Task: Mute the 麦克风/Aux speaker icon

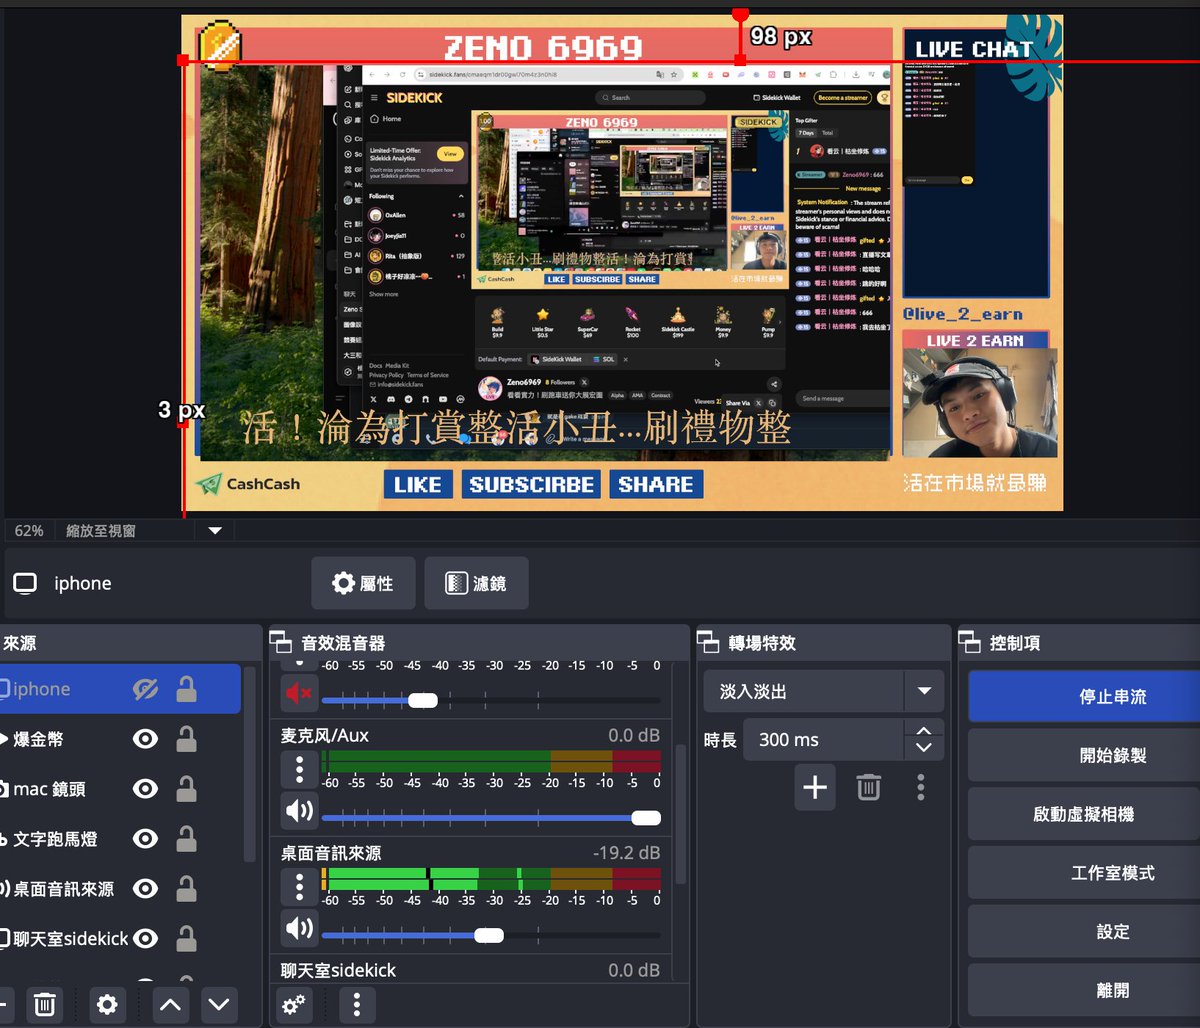Action: pyautogui.click(x=299, y=810)
